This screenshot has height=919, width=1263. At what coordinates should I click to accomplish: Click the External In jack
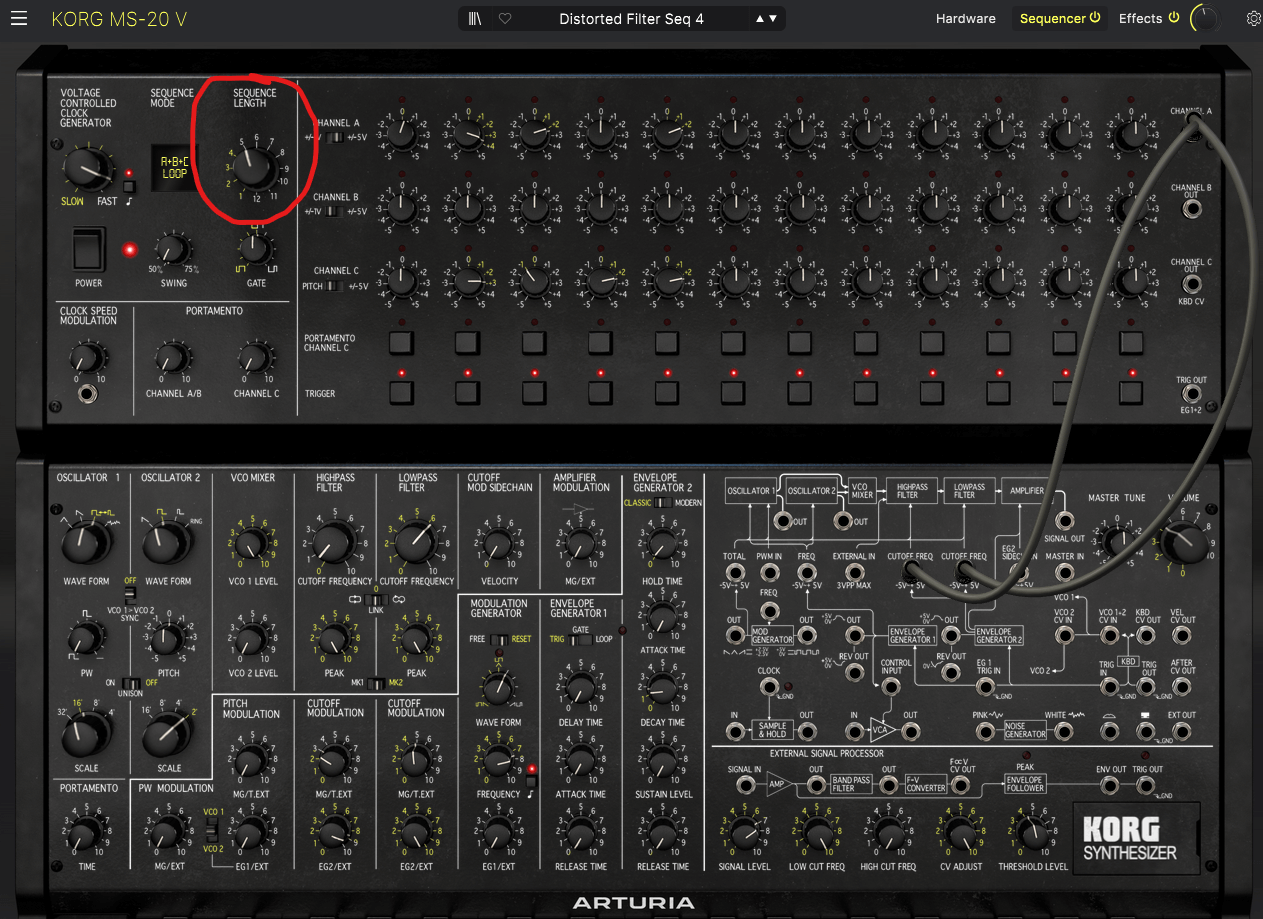point(856,574)
